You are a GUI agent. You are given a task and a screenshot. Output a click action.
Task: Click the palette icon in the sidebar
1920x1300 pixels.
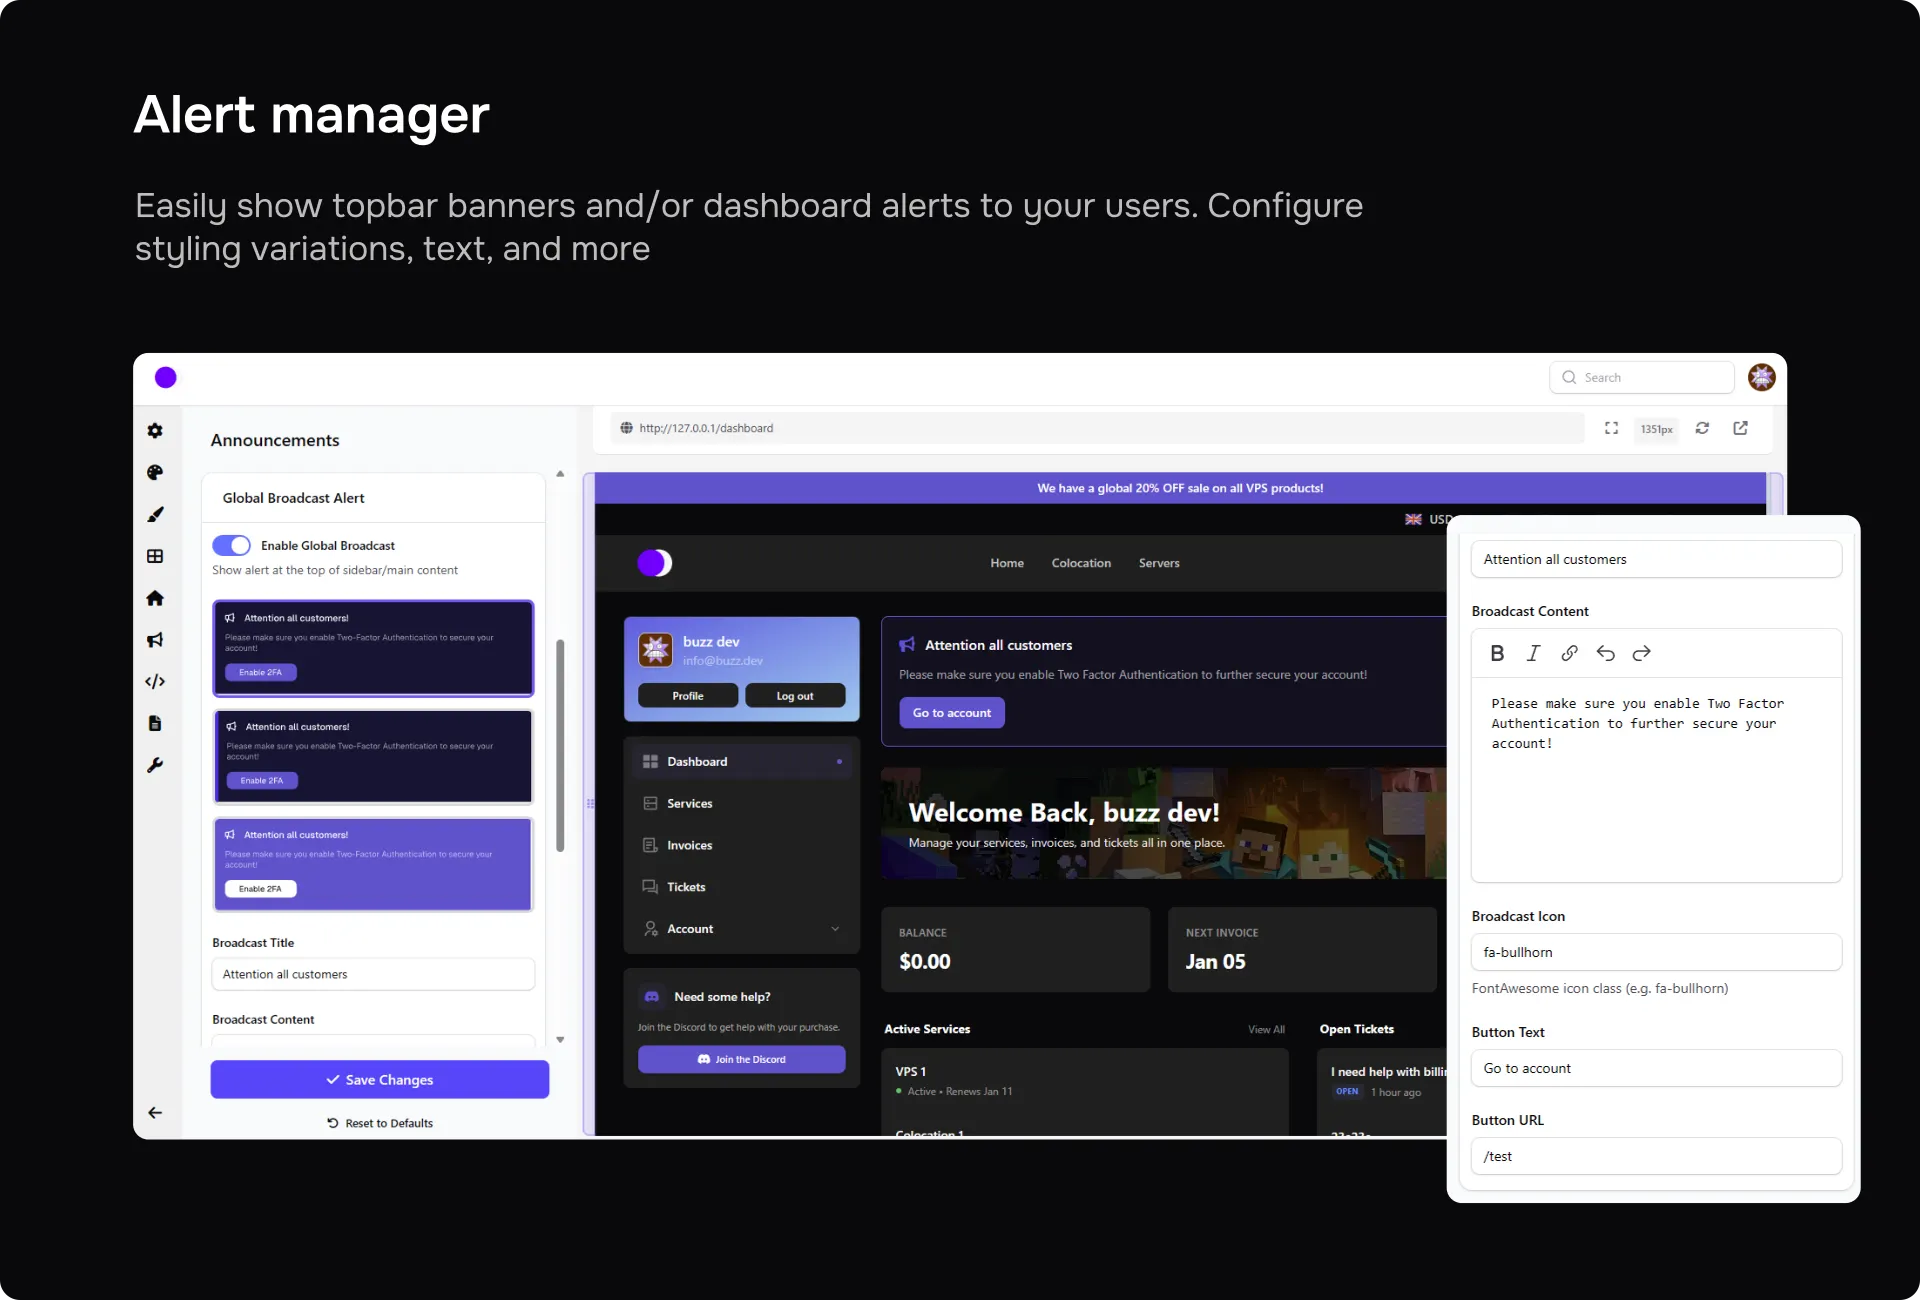coord(155,473)
